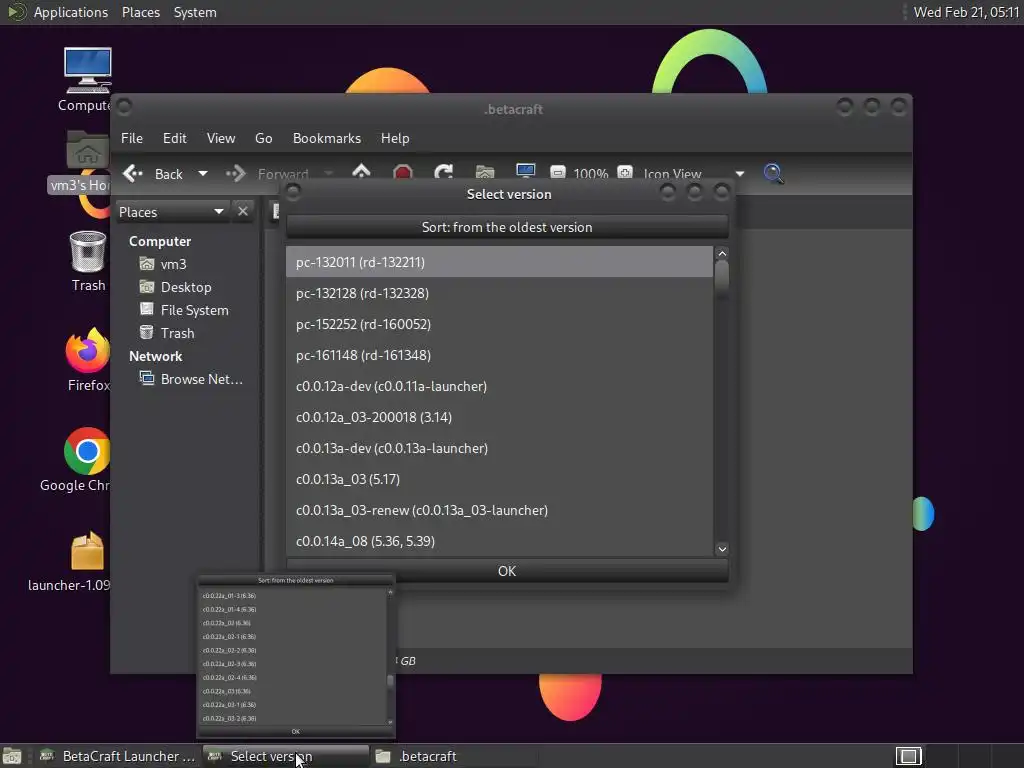Image resolution: width=1024 pixels, height=768 pixels.
Task: Open the View menu
Action: (x=221, y=138)
